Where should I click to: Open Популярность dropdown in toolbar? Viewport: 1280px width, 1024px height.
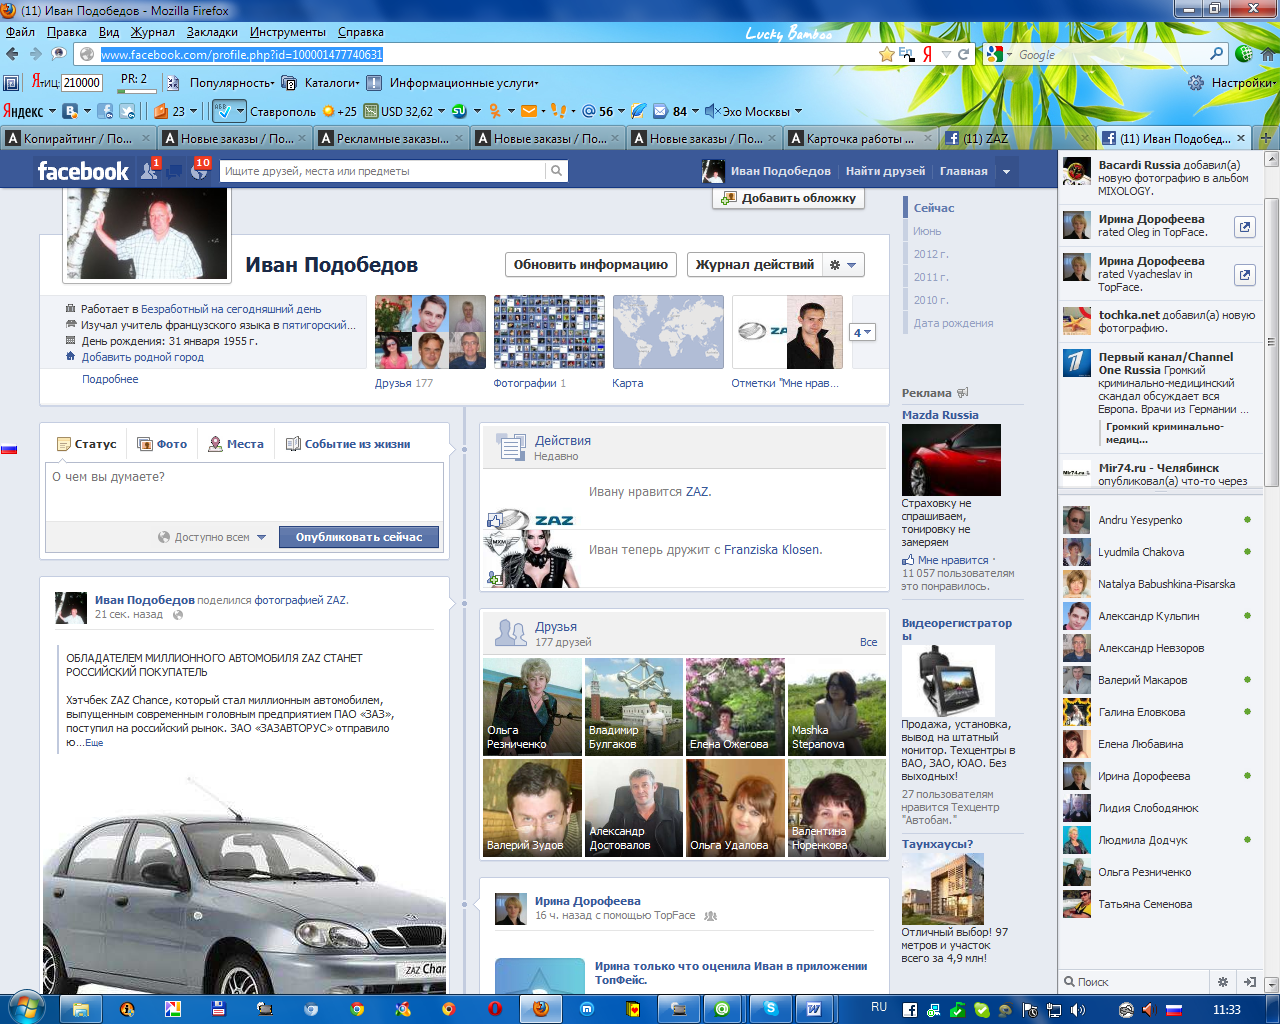click(x=232, y=83)
